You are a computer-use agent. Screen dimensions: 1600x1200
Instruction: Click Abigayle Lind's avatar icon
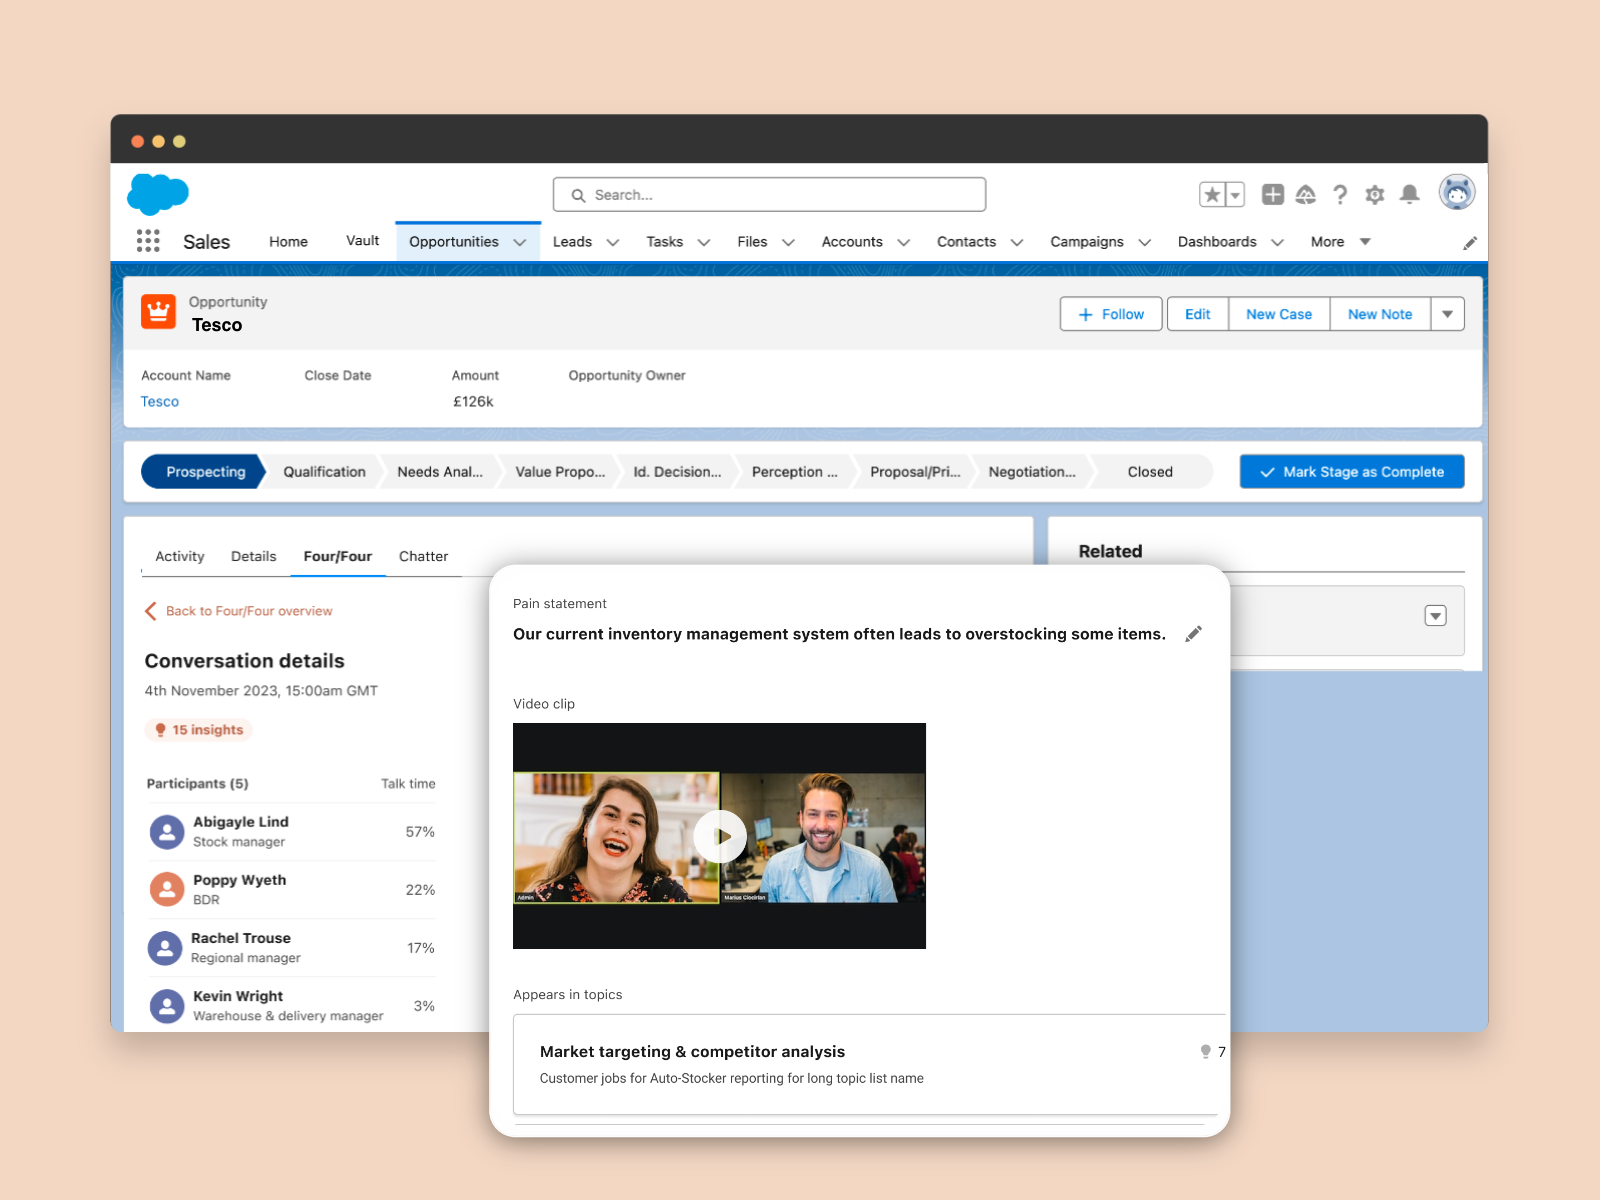[x=167, y=832]
